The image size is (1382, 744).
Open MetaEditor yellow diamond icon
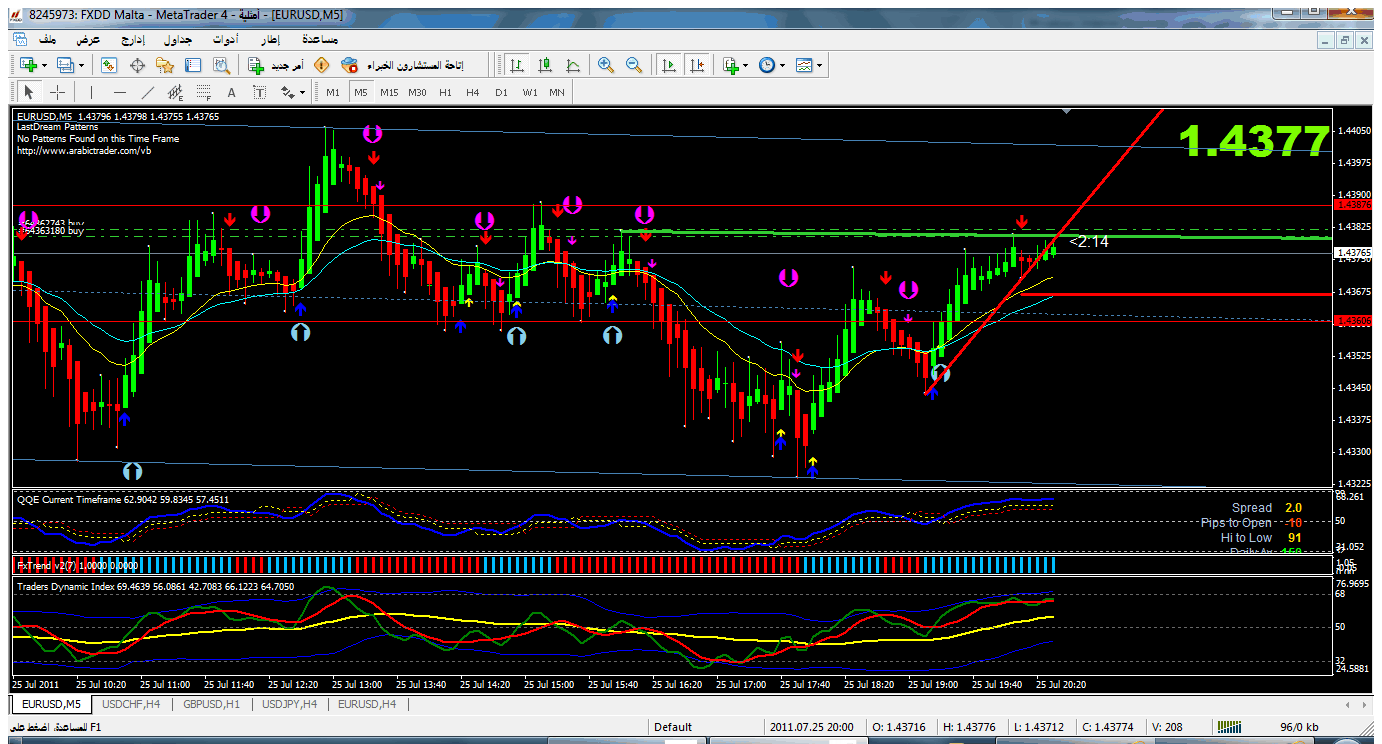point(321,65)
